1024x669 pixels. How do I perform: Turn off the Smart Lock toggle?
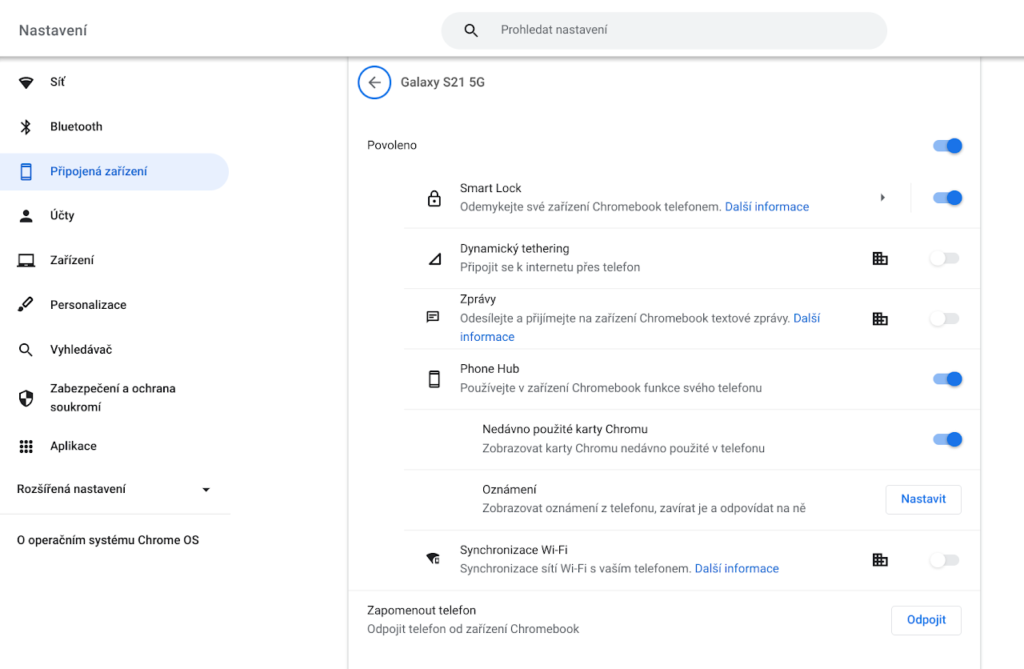[x=946, y=198]
